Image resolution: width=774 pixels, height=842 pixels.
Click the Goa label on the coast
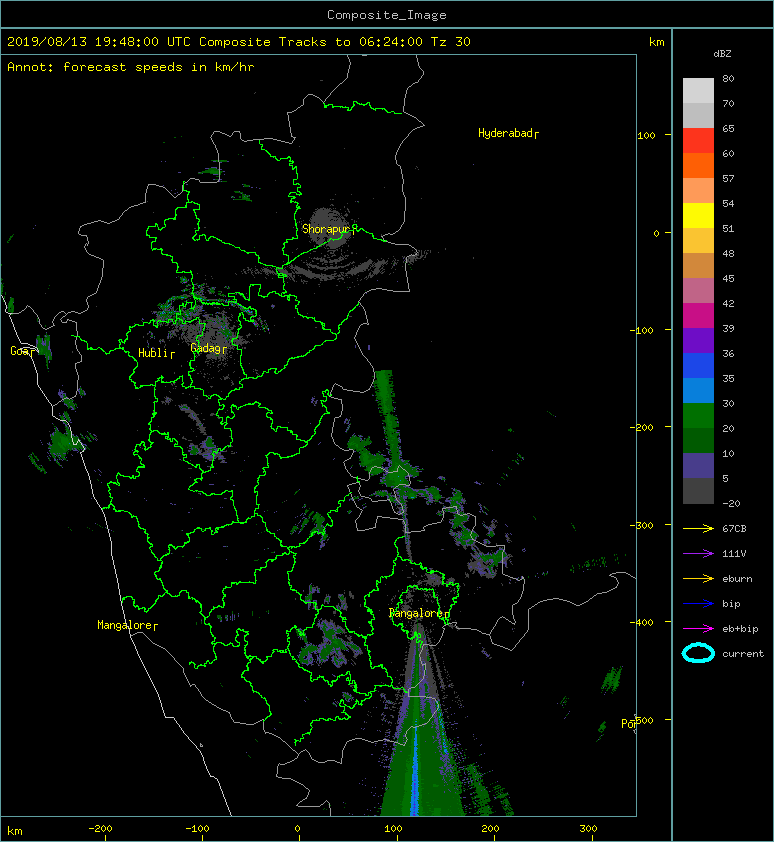(22, 351)
